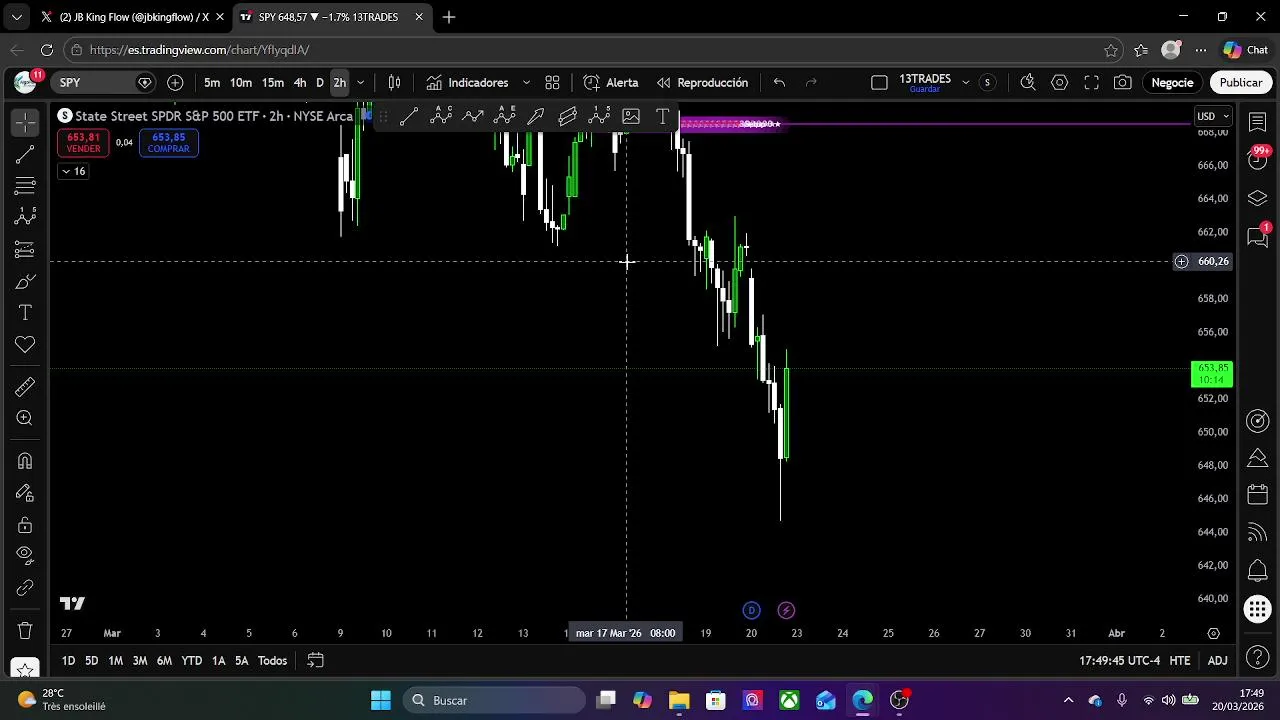Image resolution: width=1280 pixels, height=720 pixels.
Task: Open Indicadores panel
Action: pos(467,83)
